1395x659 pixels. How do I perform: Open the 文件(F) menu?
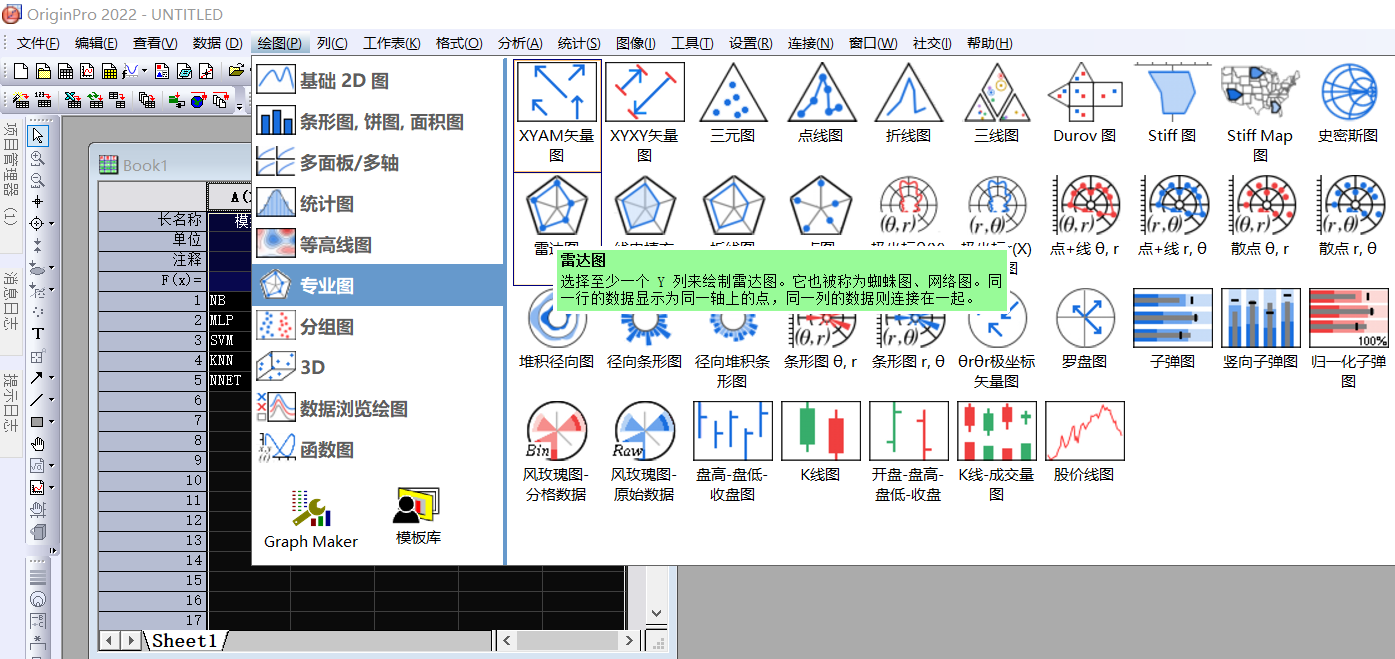pos(38,43)
